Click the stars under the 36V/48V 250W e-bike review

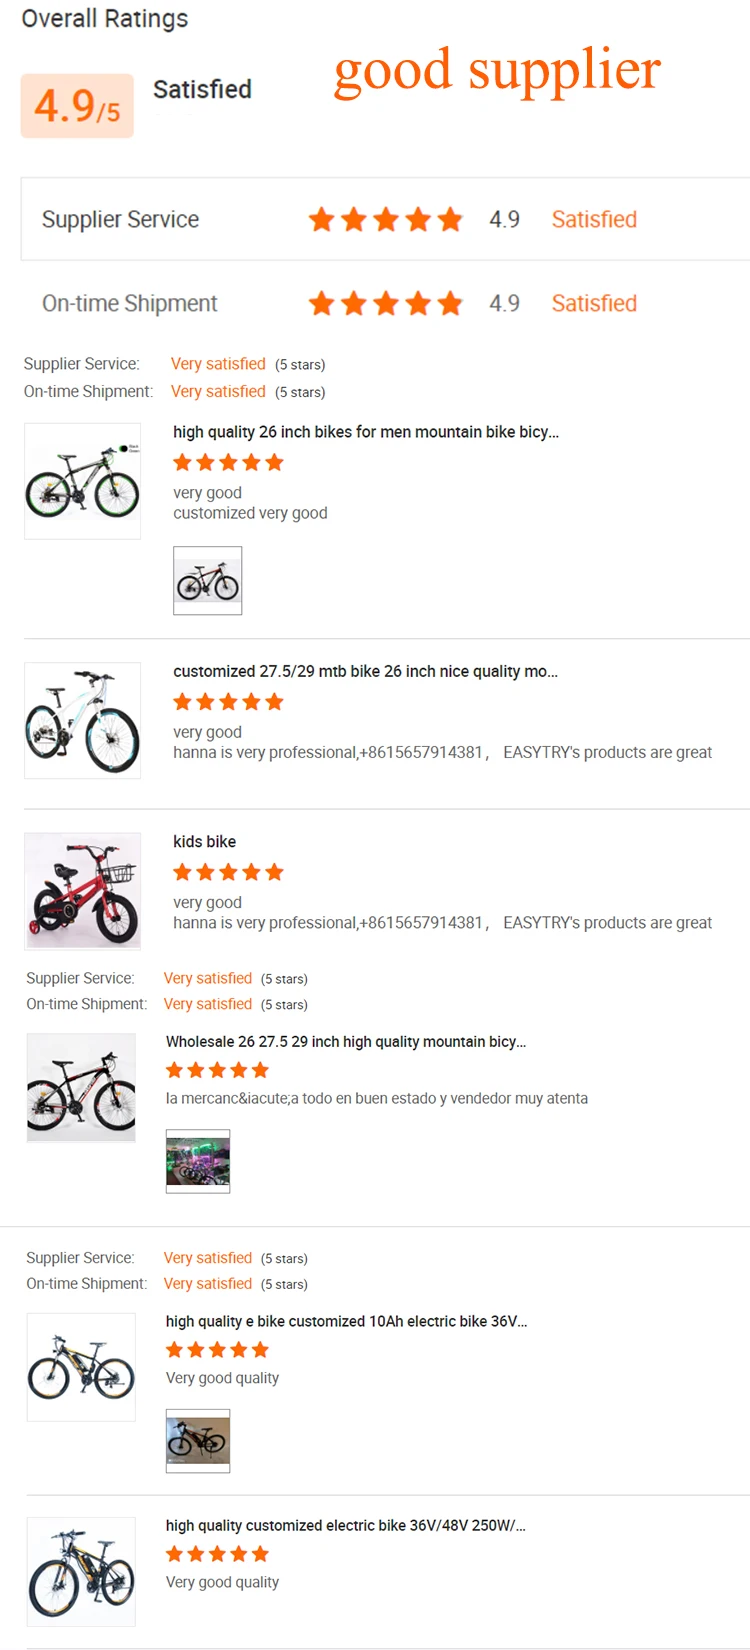coord(217,1554)
